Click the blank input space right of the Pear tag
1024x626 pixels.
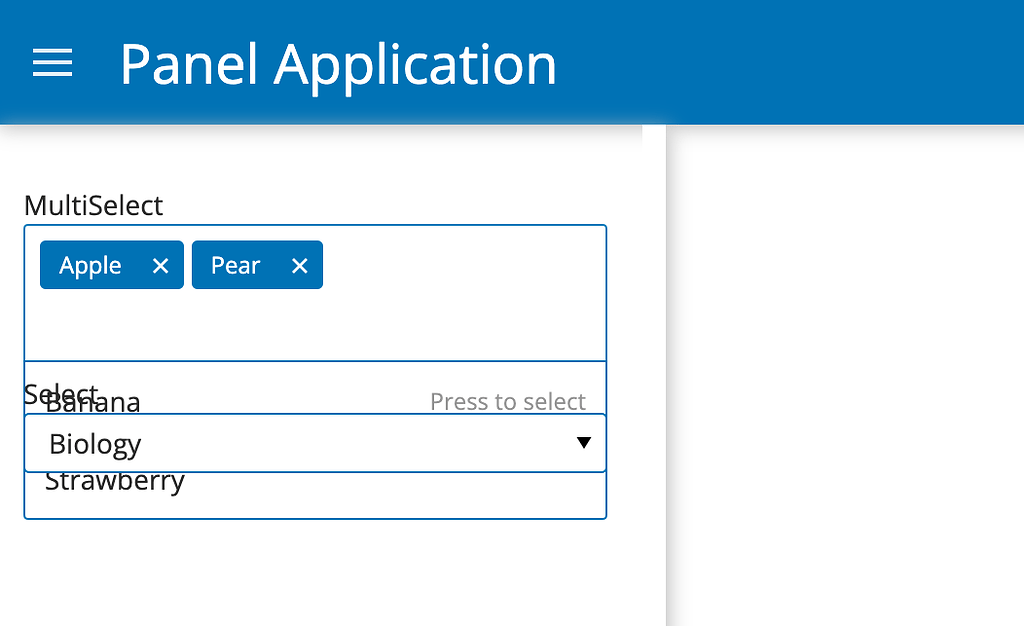pos(464,265)
